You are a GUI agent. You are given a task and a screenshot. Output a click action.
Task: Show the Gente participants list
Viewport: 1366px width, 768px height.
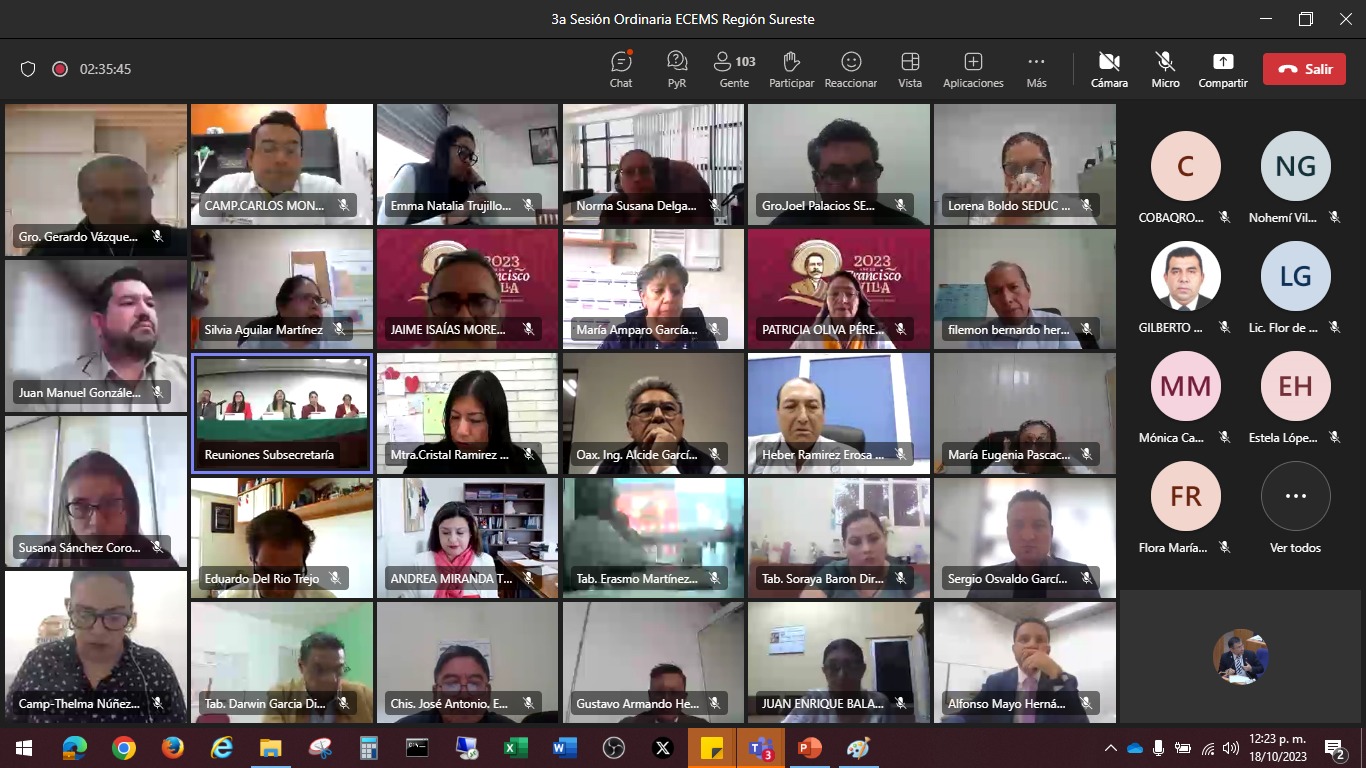(x=734, y=69)
